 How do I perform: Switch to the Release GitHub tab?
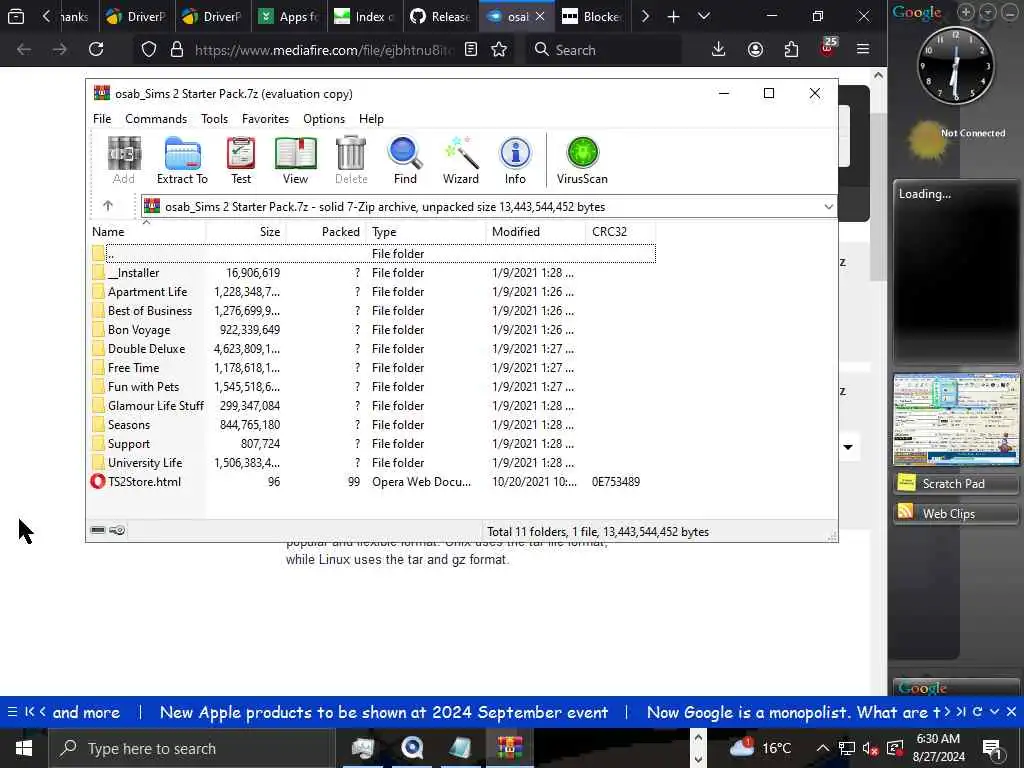tap(440, 16)
